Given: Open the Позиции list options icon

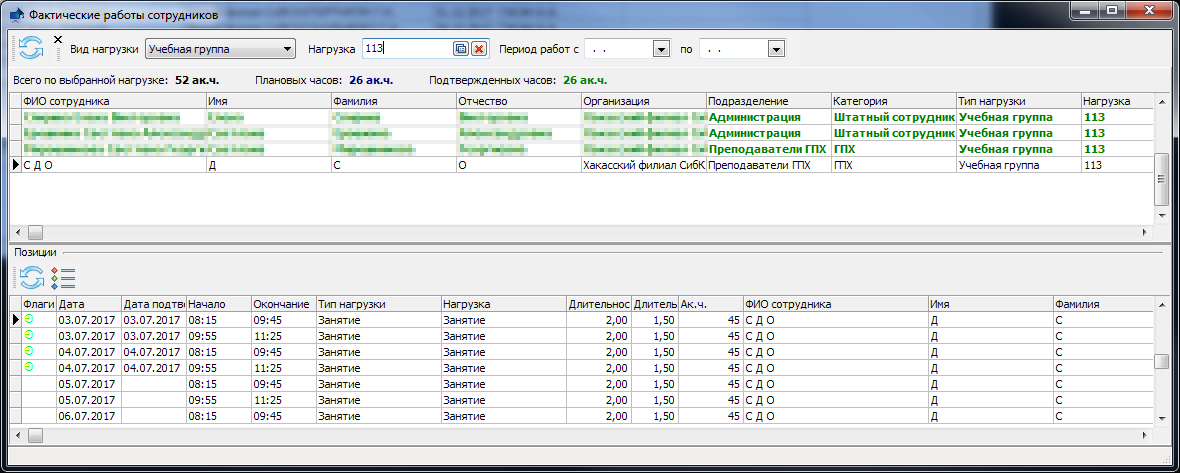Looking at the screenshot, I should coord(62,278).
